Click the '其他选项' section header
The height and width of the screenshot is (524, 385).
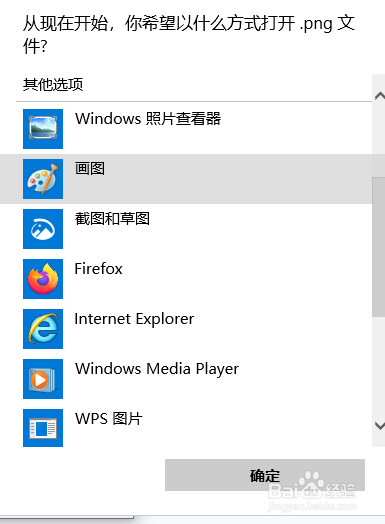(x=53, y=84)
